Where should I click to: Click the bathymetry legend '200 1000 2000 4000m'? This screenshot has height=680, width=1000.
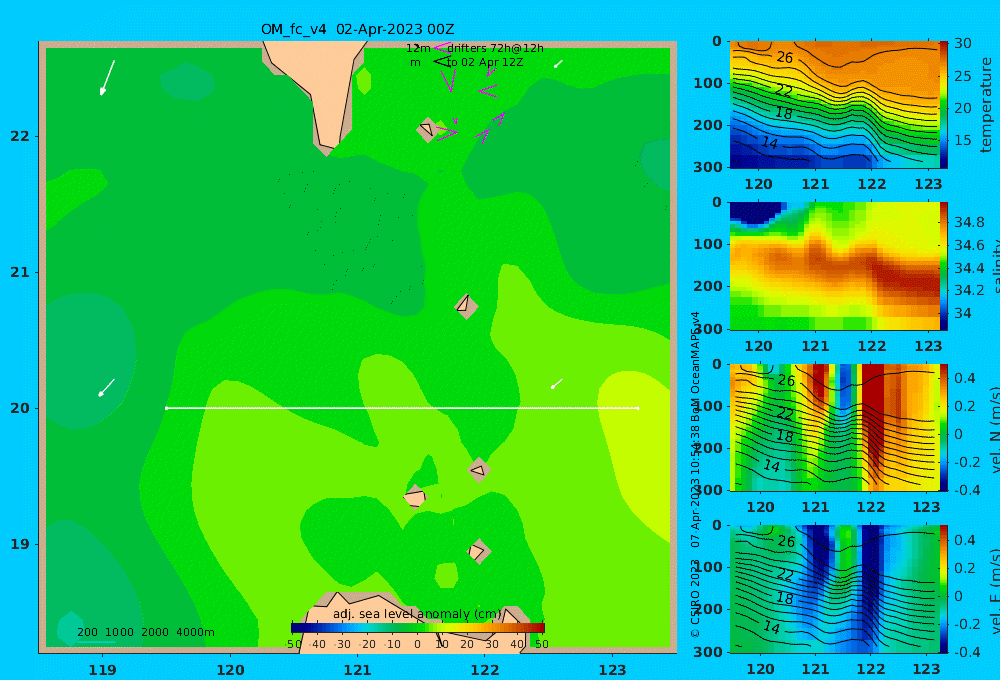pyautogui.click(x=145, y=632)
